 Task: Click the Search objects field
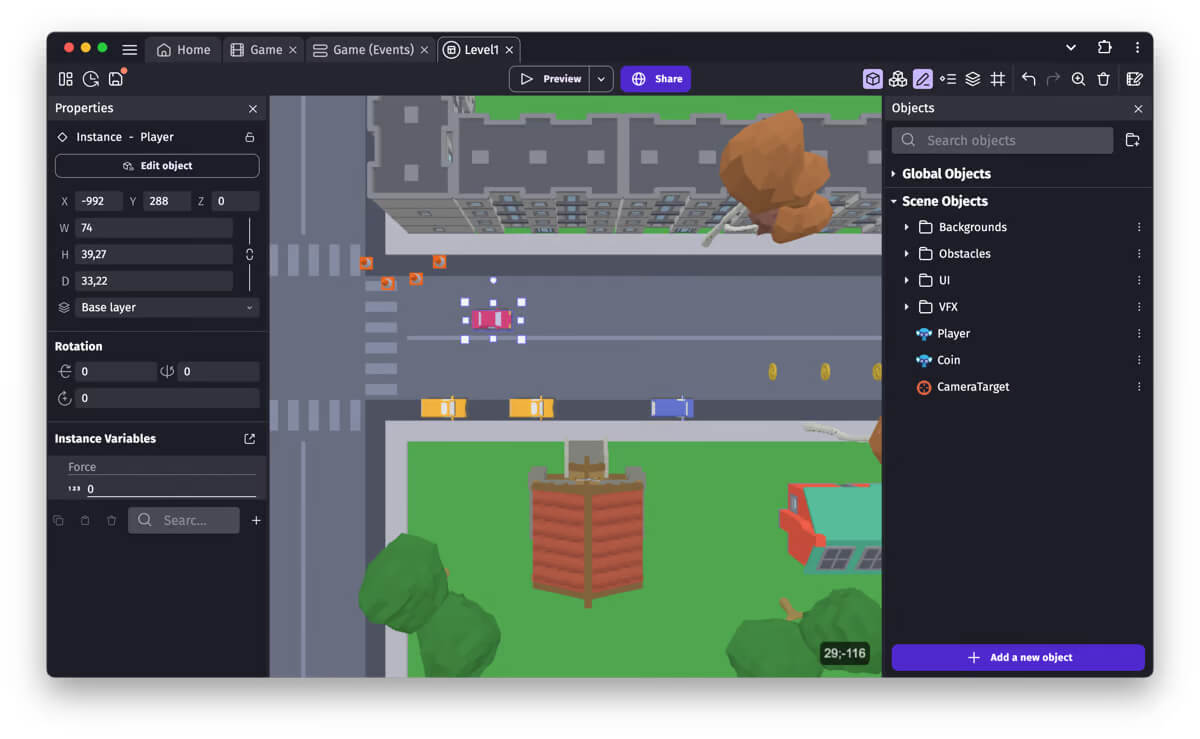coord(1002,141)
